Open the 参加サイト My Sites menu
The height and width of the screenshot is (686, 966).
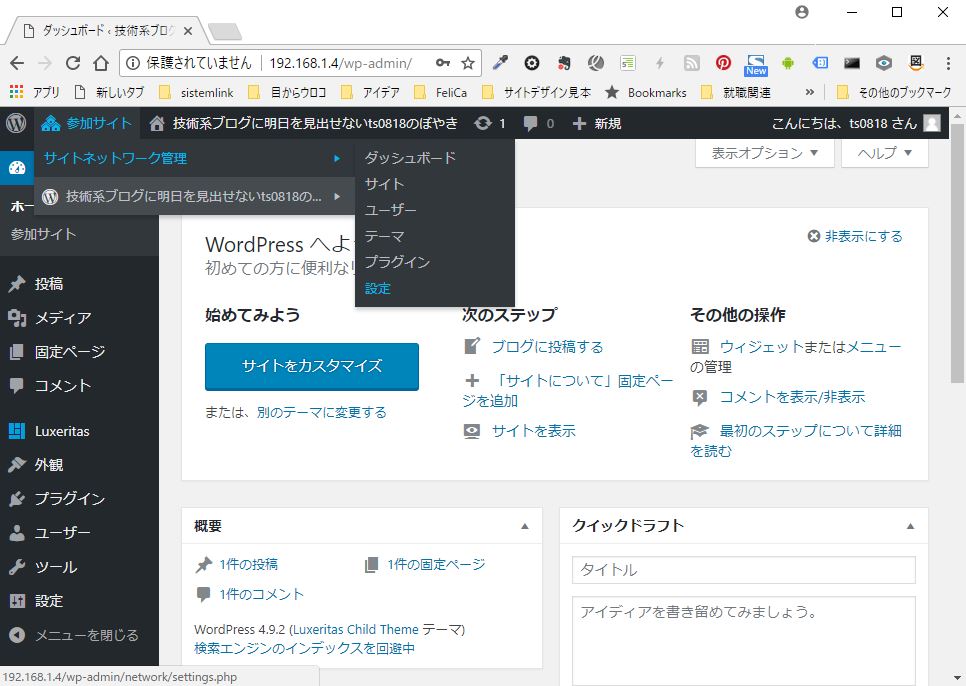(x=86, y=123)
